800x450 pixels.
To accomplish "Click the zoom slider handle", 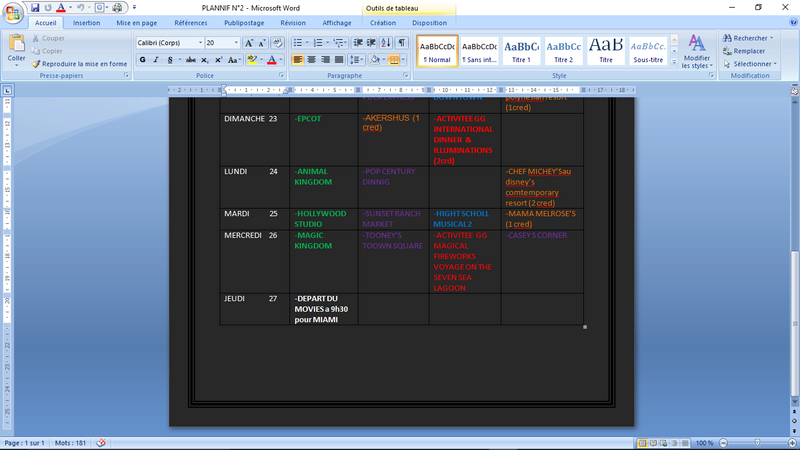I will (758, 443).
